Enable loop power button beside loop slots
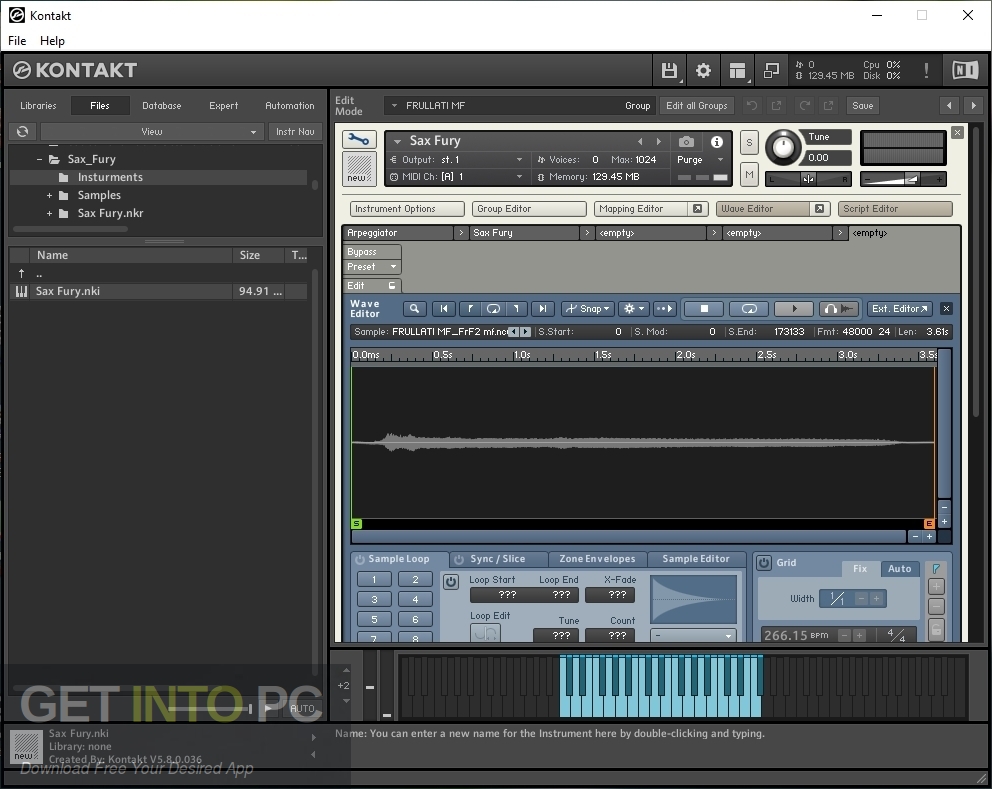Screen dimensions: 992x789 coord(450,581)
